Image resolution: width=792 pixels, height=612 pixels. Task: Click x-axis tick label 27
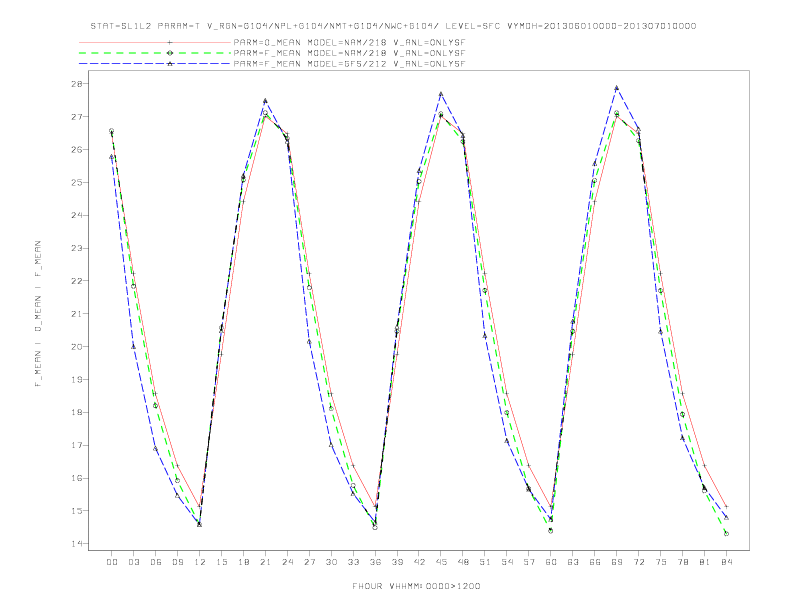pyautogui.click(x=310, y=562)
